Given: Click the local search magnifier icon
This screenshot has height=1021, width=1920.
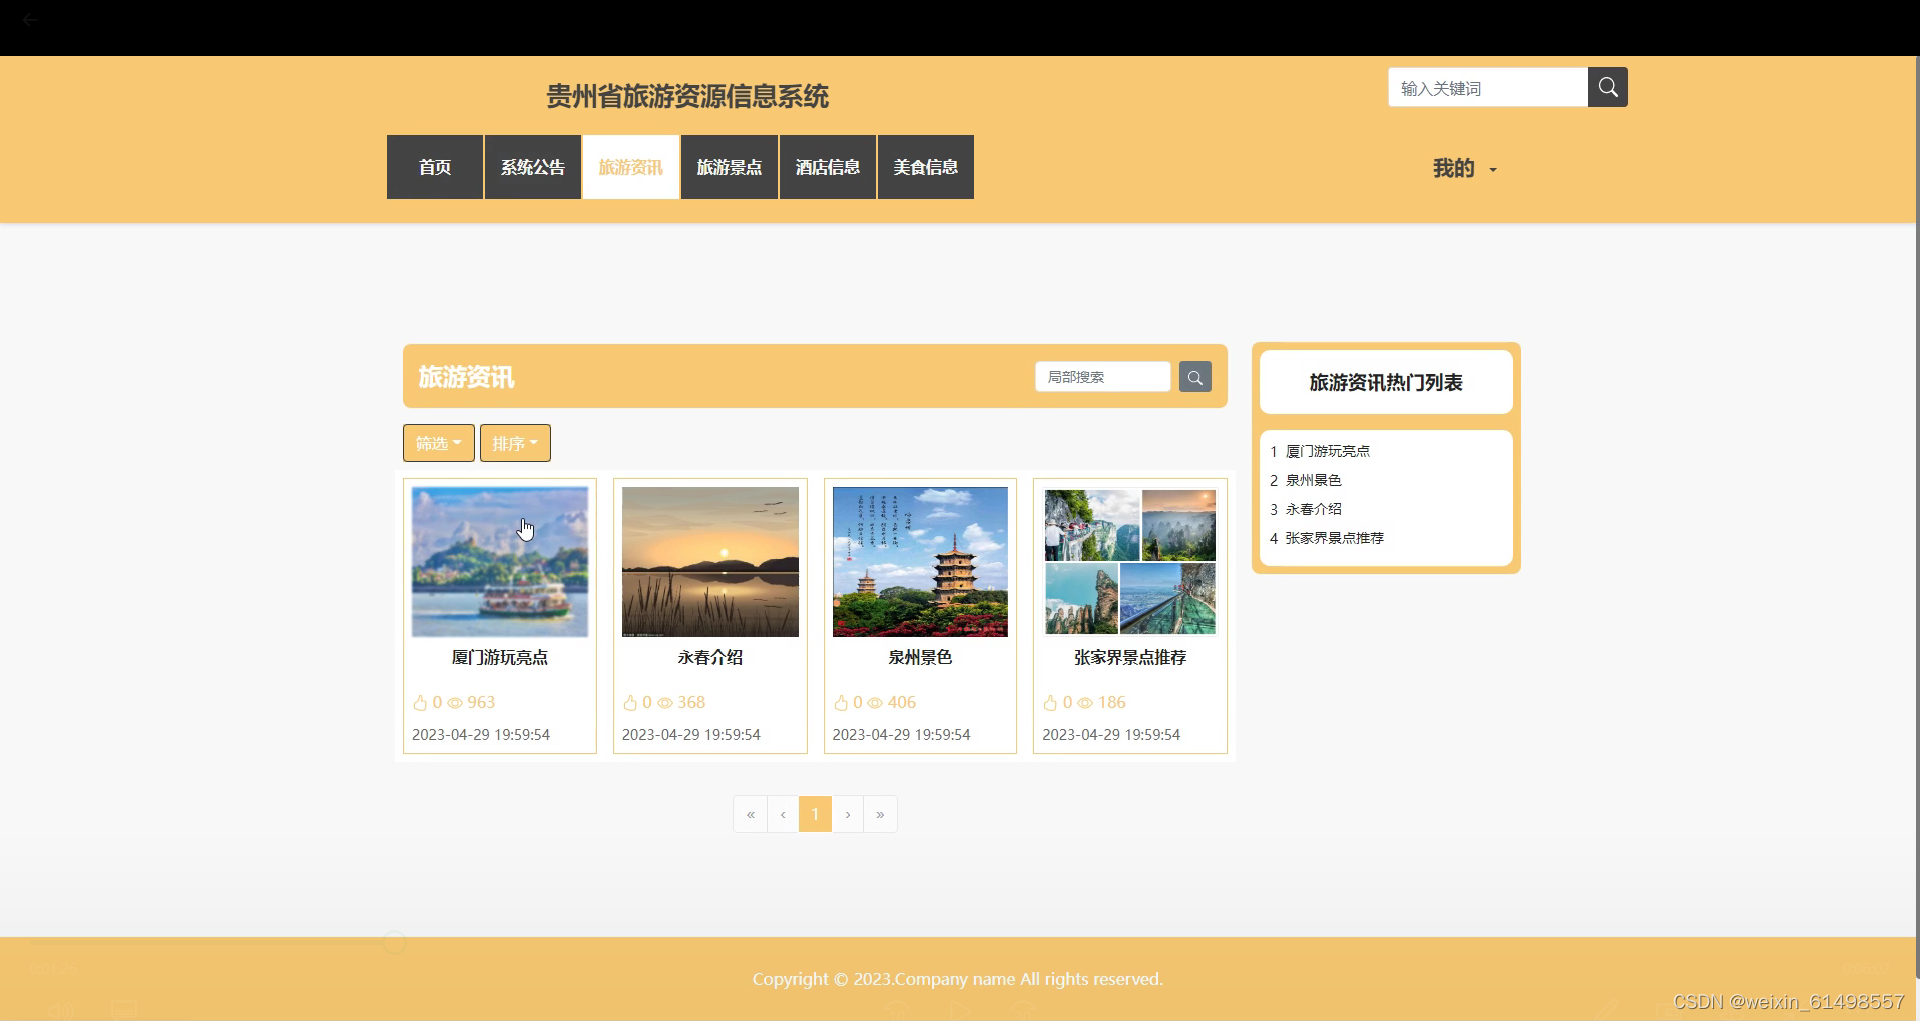Looking at the screenshot, I should click(x=1195, y=377).
